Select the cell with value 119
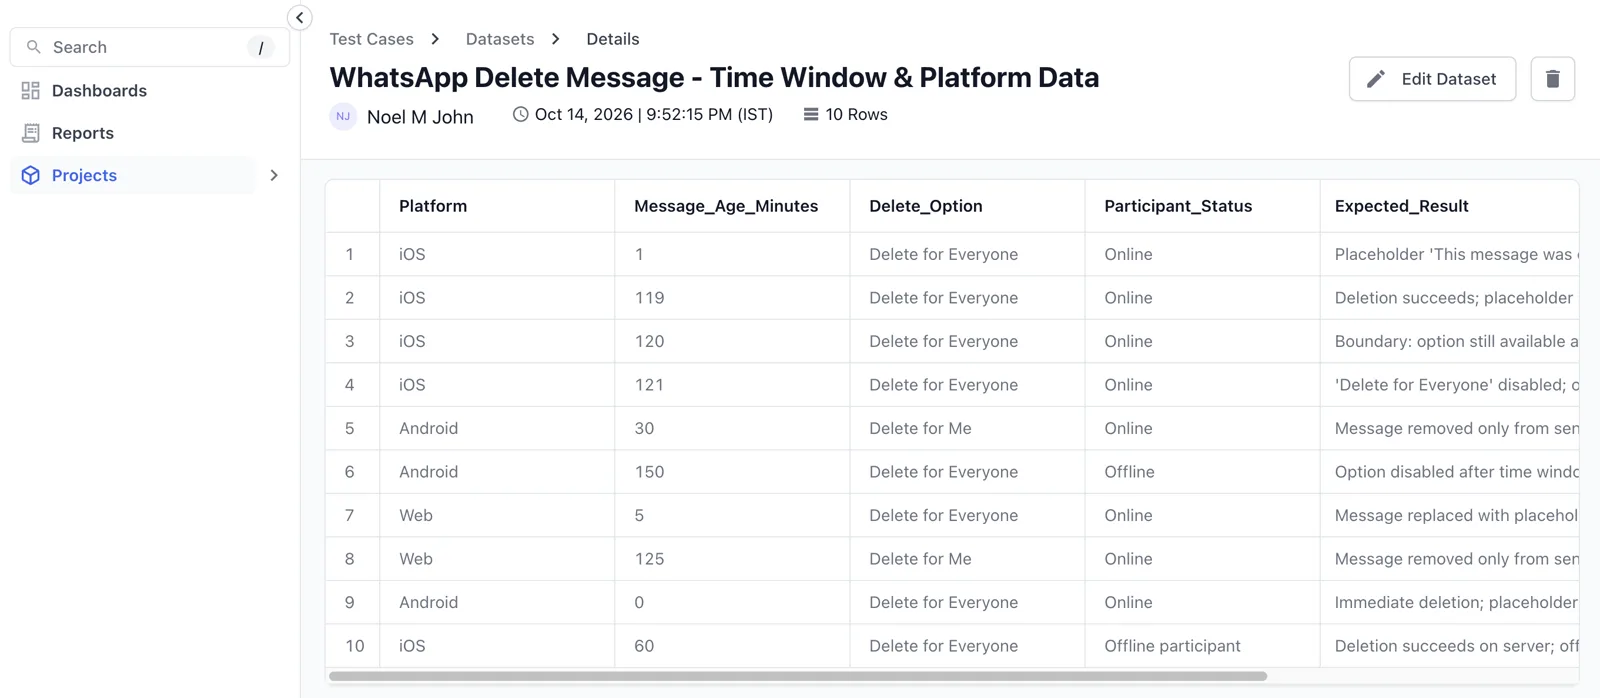 point(732,298)
